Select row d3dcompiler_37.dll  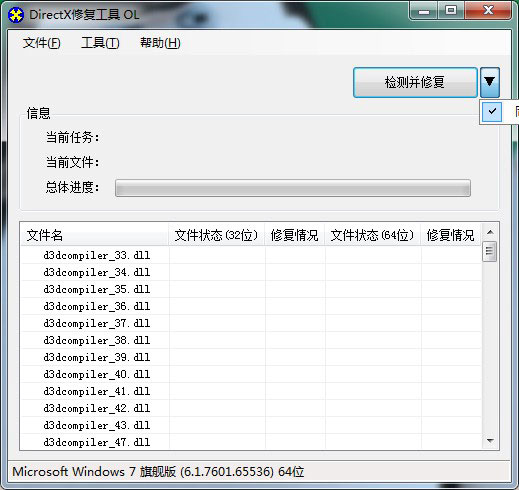click(x=251, y=323)
